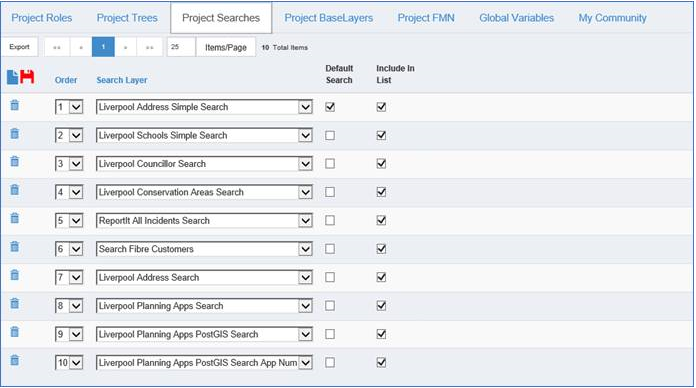The image size is (696, 388).
Task: Delete the Liverpool Address Simple Search row
Action: click(15, 105)
